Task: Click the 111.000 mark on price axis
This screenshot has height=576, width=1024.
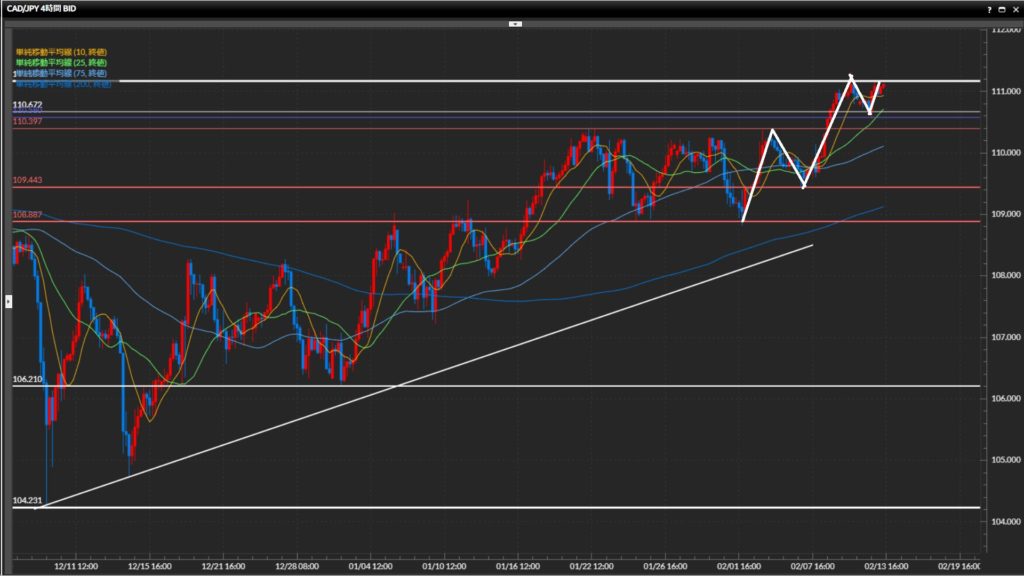Action: tap(1003, 91)
